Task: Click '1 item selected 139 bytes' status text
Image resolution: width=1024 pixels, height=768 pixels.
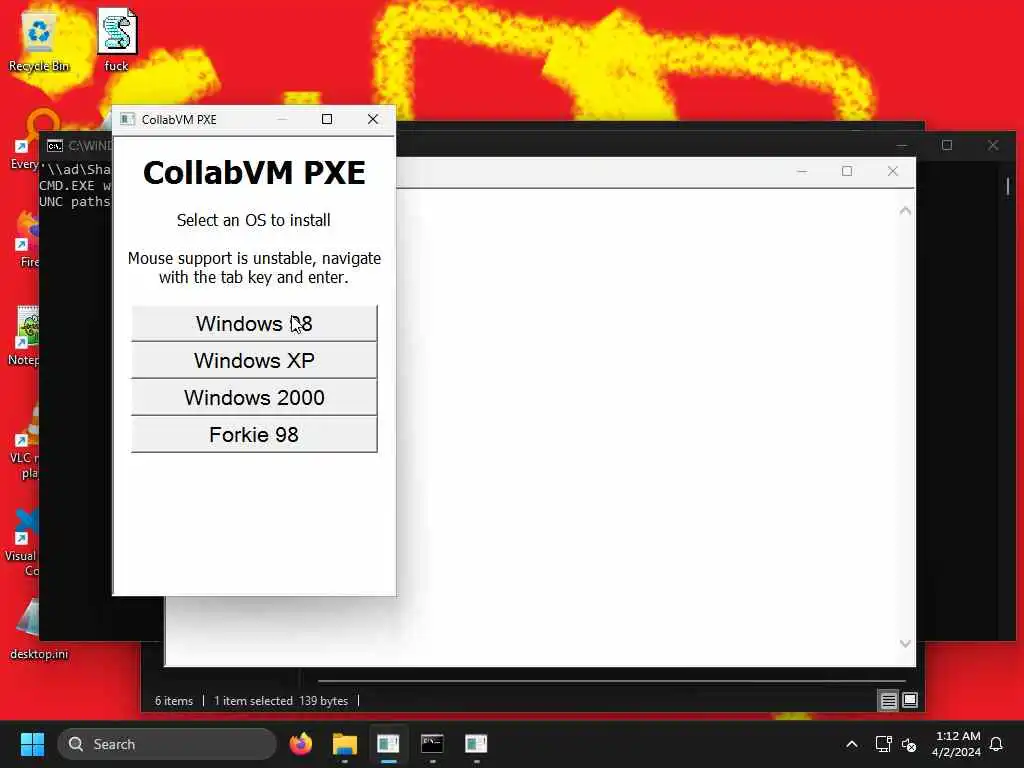Action: (281, 701)
